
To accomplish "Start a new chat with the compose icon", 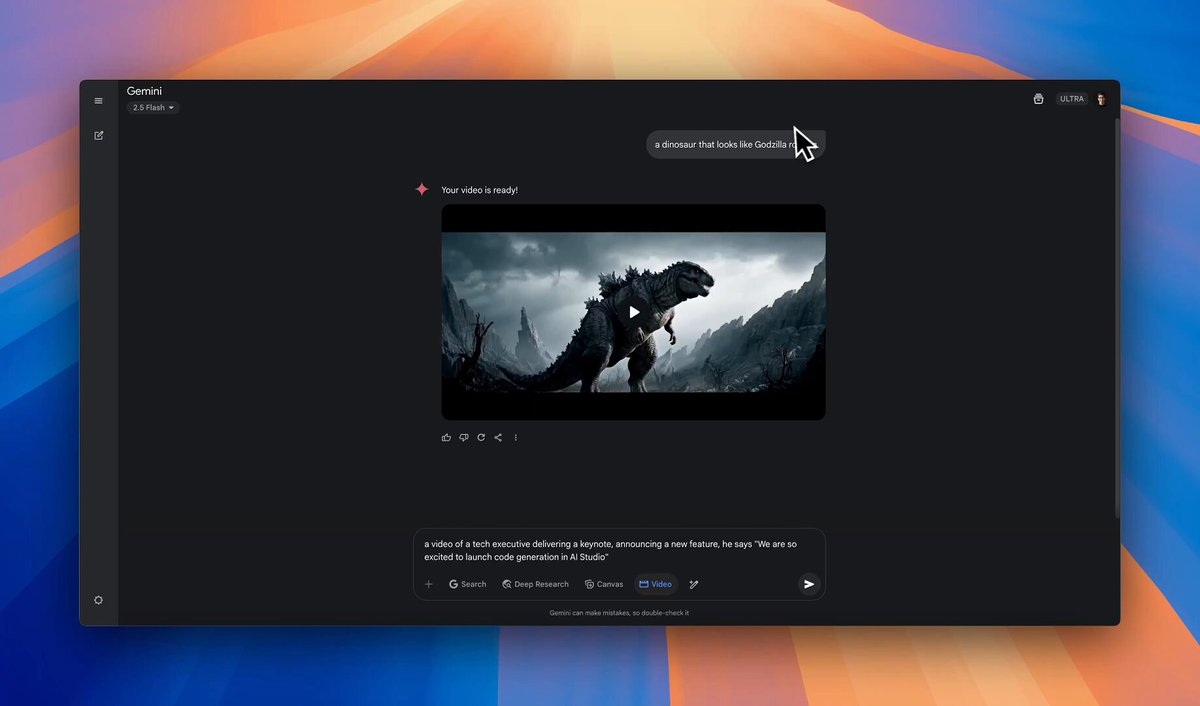I will coord(98,135).
